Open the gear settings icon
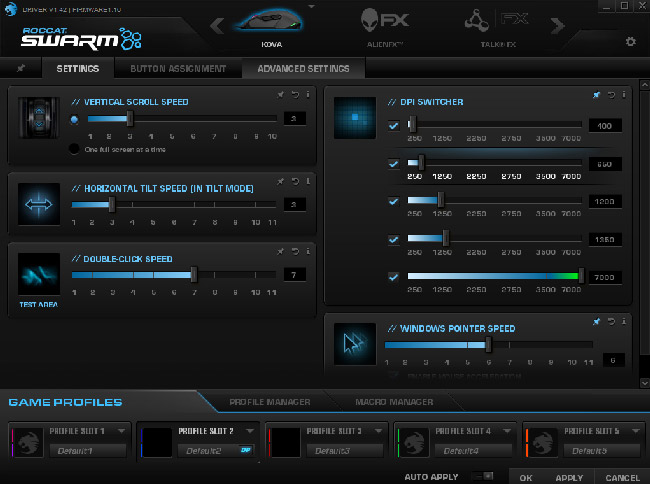 point(631,41)
